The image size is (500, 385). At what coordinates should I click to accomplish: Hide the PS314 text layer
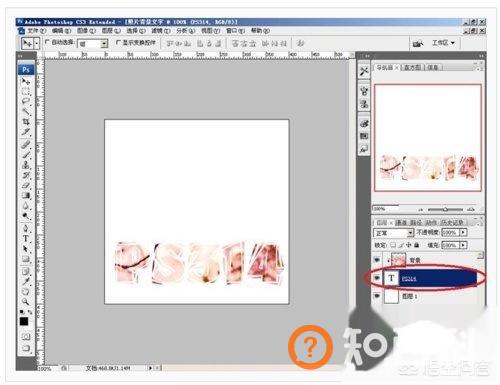[377, 278]
